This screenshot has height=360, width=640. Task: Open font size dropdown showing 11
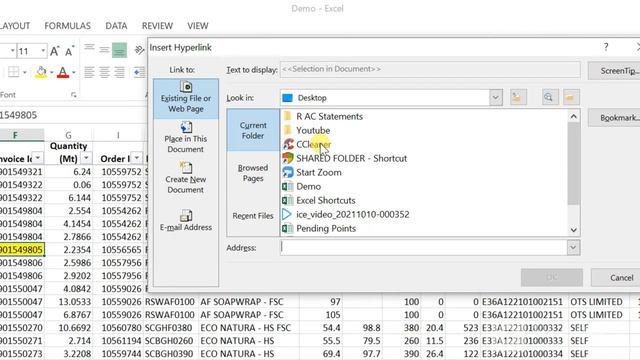click(43, 51)
